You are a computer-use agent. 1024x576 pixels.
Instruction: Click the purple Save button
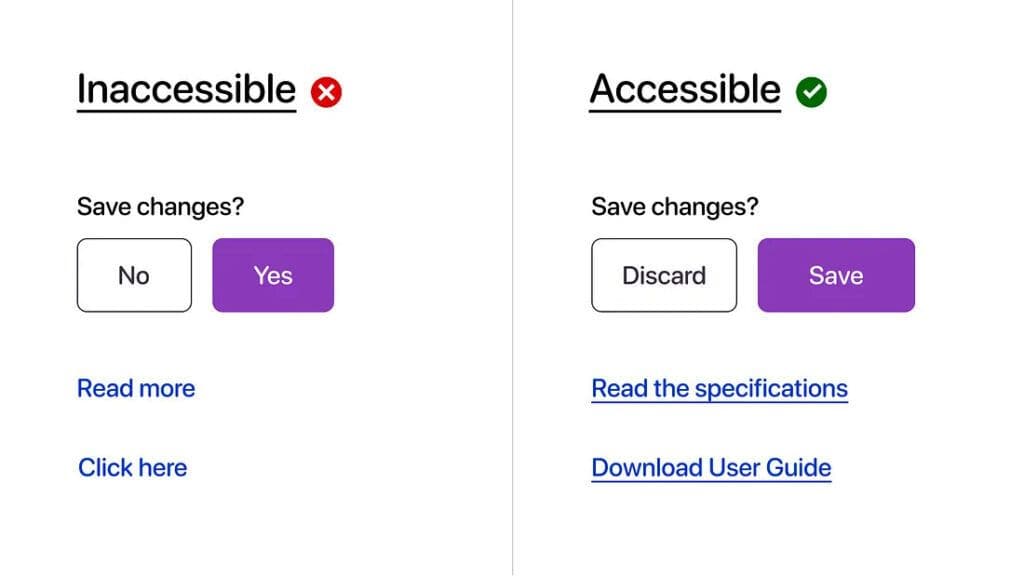point(836,275)
